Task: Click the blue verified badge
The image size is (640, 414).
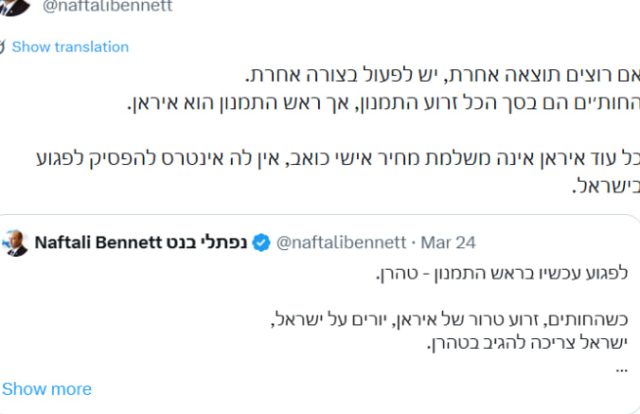Action: point(260,242)
